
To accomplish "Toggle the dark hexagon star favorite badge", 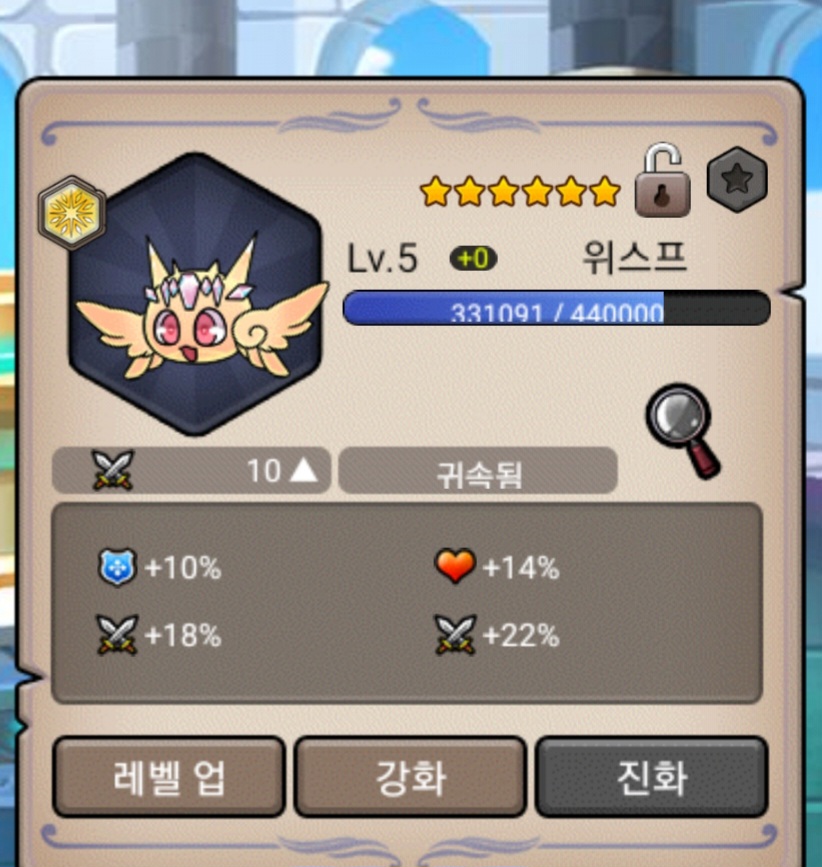I will click(737, 179).
